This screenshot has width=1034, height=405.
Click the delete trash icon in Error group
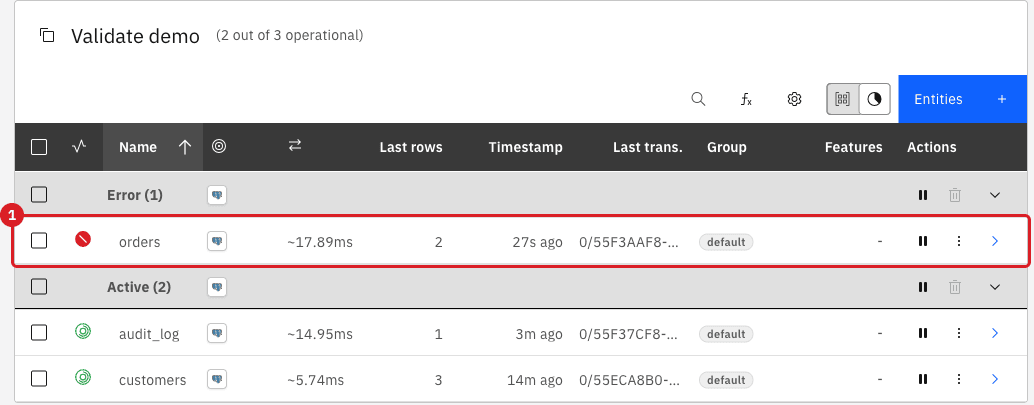(955, 195)
